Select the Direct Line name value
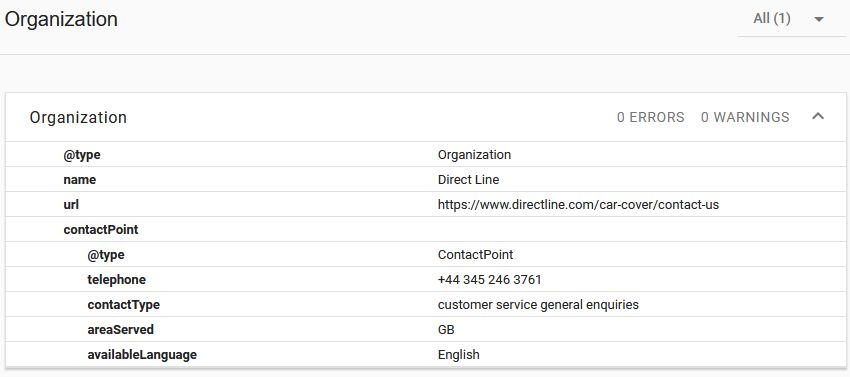 pos(468,180)
